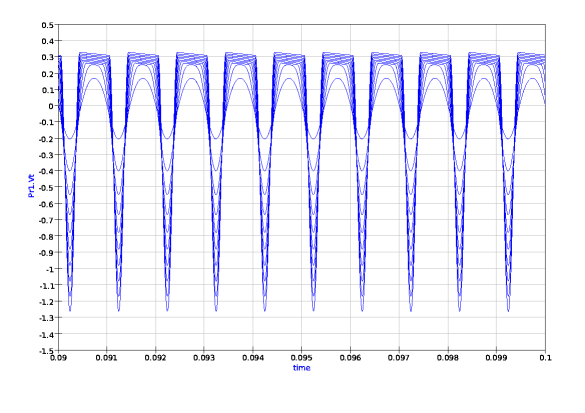
Task: Select the y-axis tick label -1.5
Action: point(46,351)
